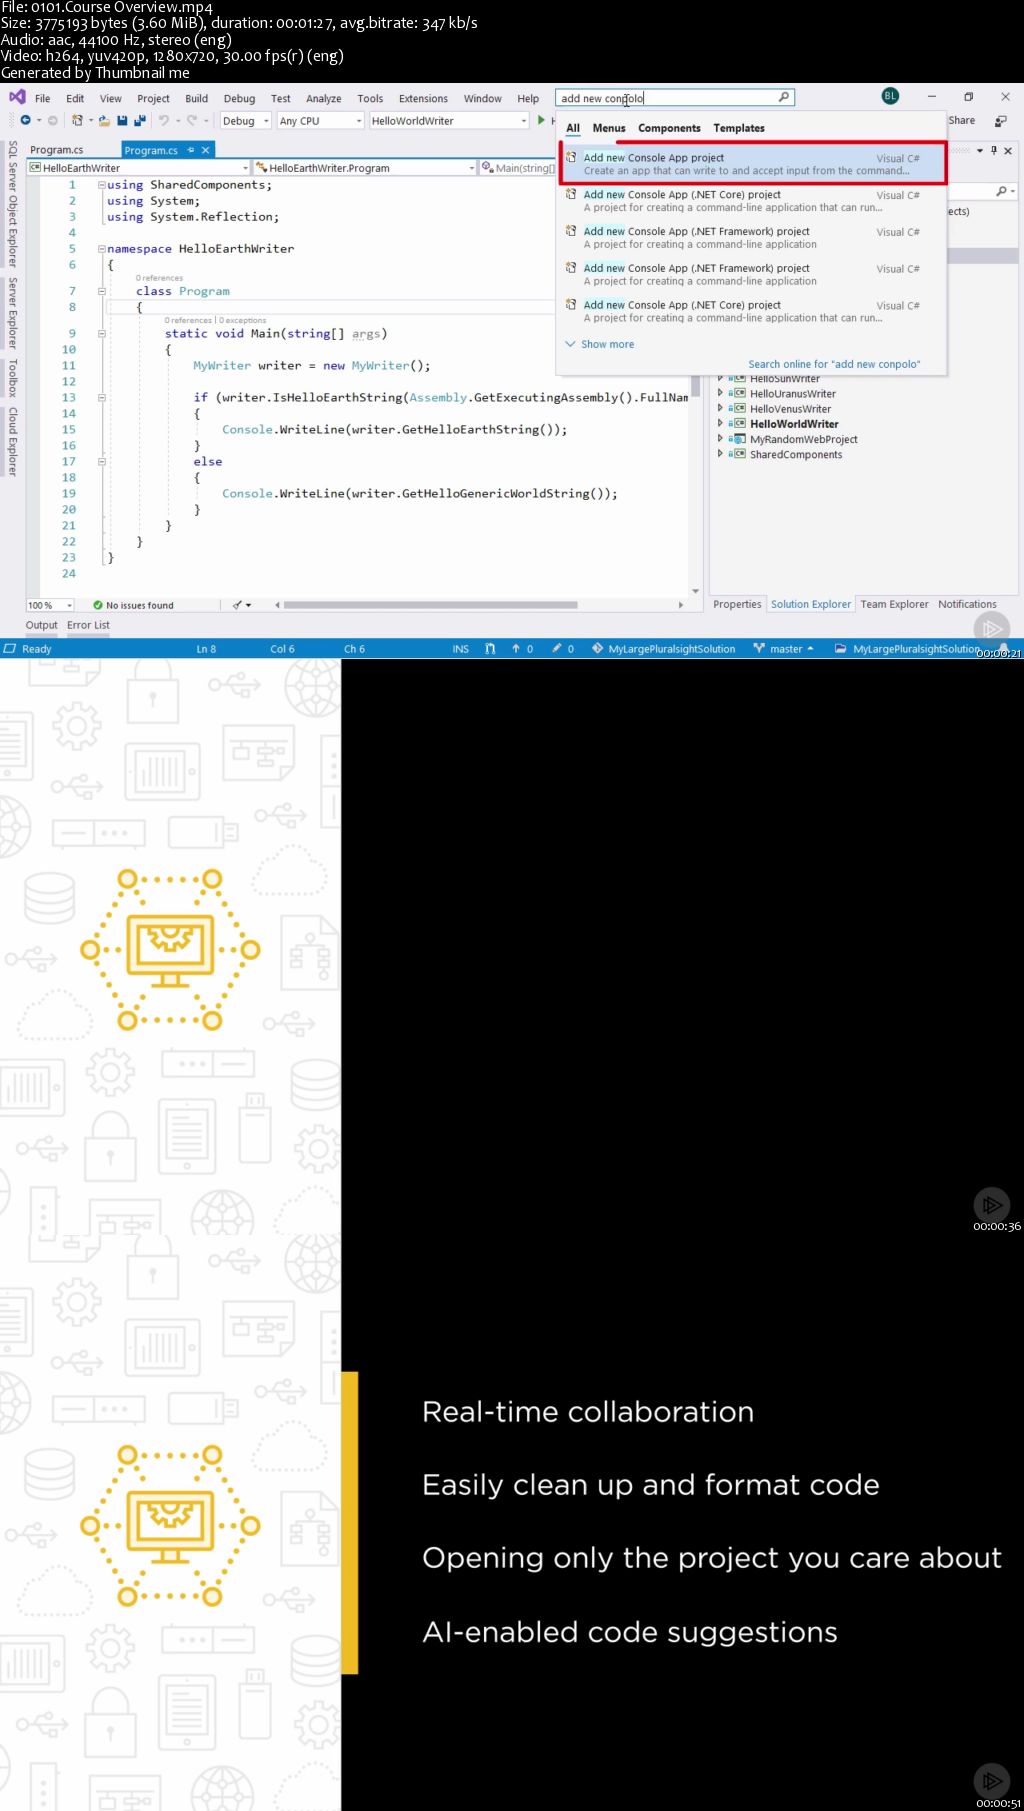Switch to the Menus search tab
1024x1811 pixels.
point(609,128)
